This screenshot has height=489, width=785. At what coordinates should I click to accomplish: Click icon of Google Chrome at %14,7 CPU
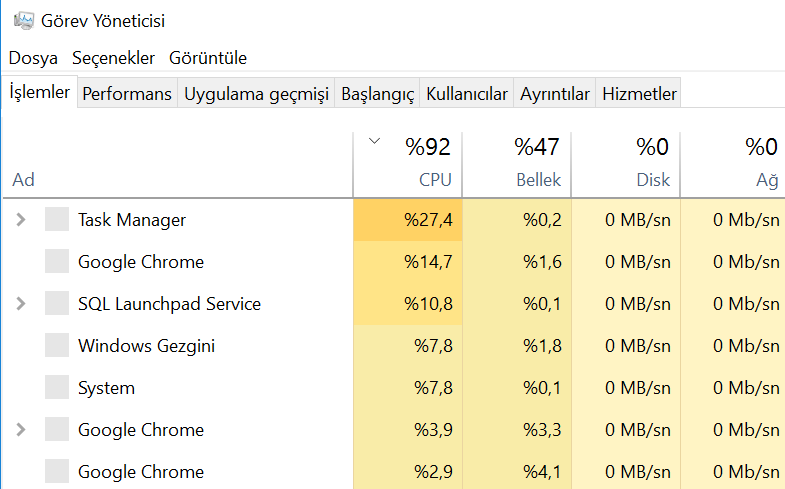pyautogui.click(x=57, y=262)
